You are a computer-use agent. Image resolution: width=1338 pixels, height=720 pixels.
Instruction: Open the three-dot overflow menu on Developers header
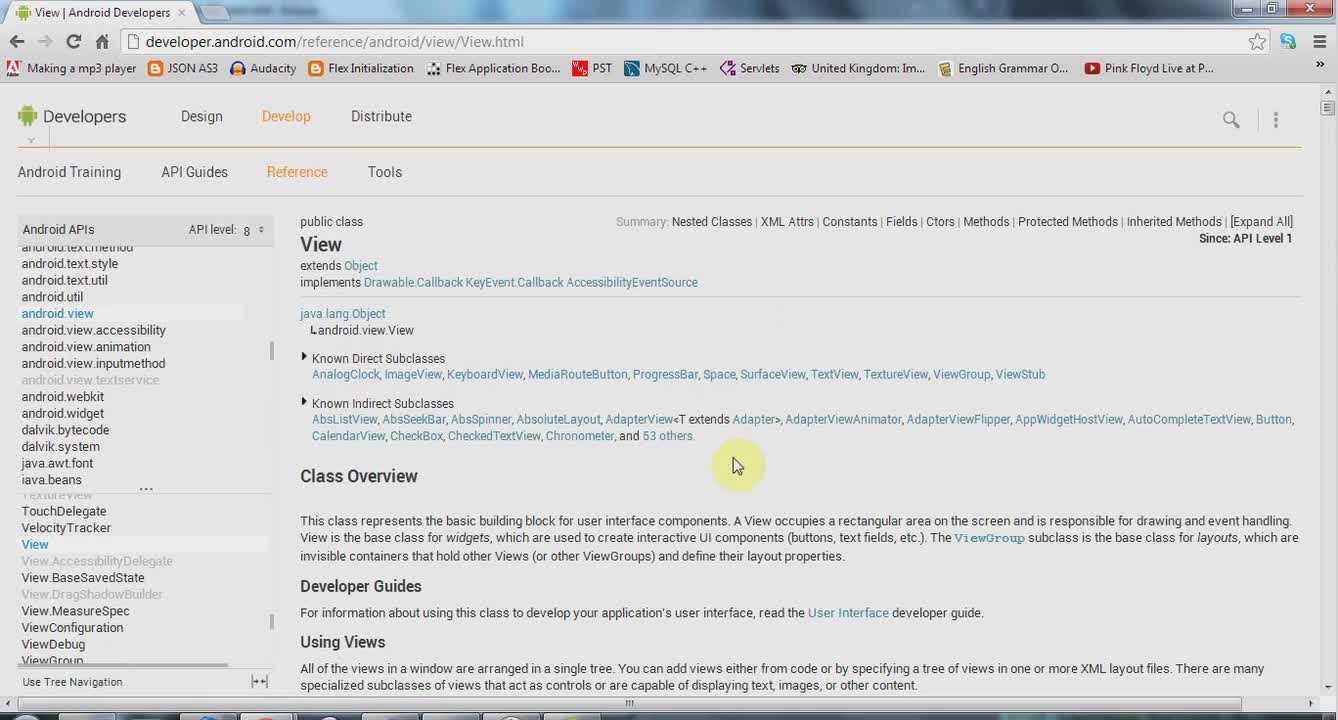(x=1276, y=120)
